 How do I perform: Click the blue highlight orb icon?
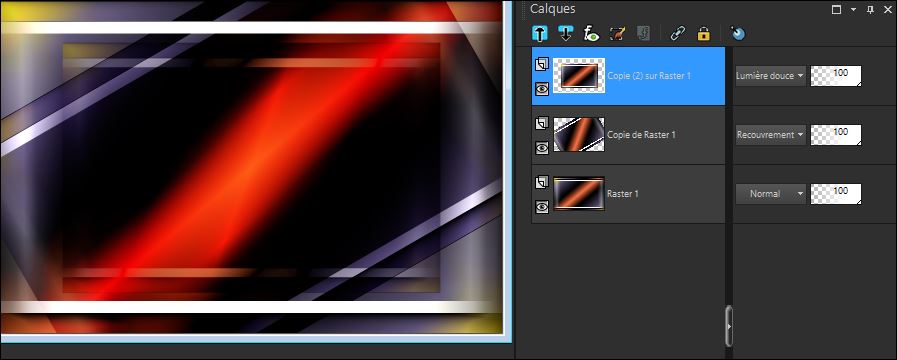[737, 34]
